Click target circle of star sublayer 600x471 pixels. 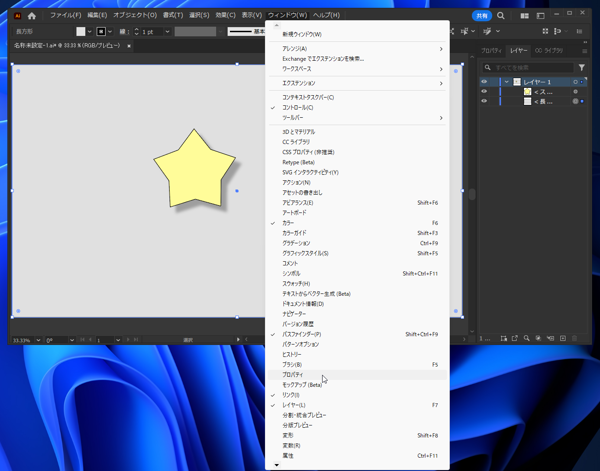coord(575,92)
